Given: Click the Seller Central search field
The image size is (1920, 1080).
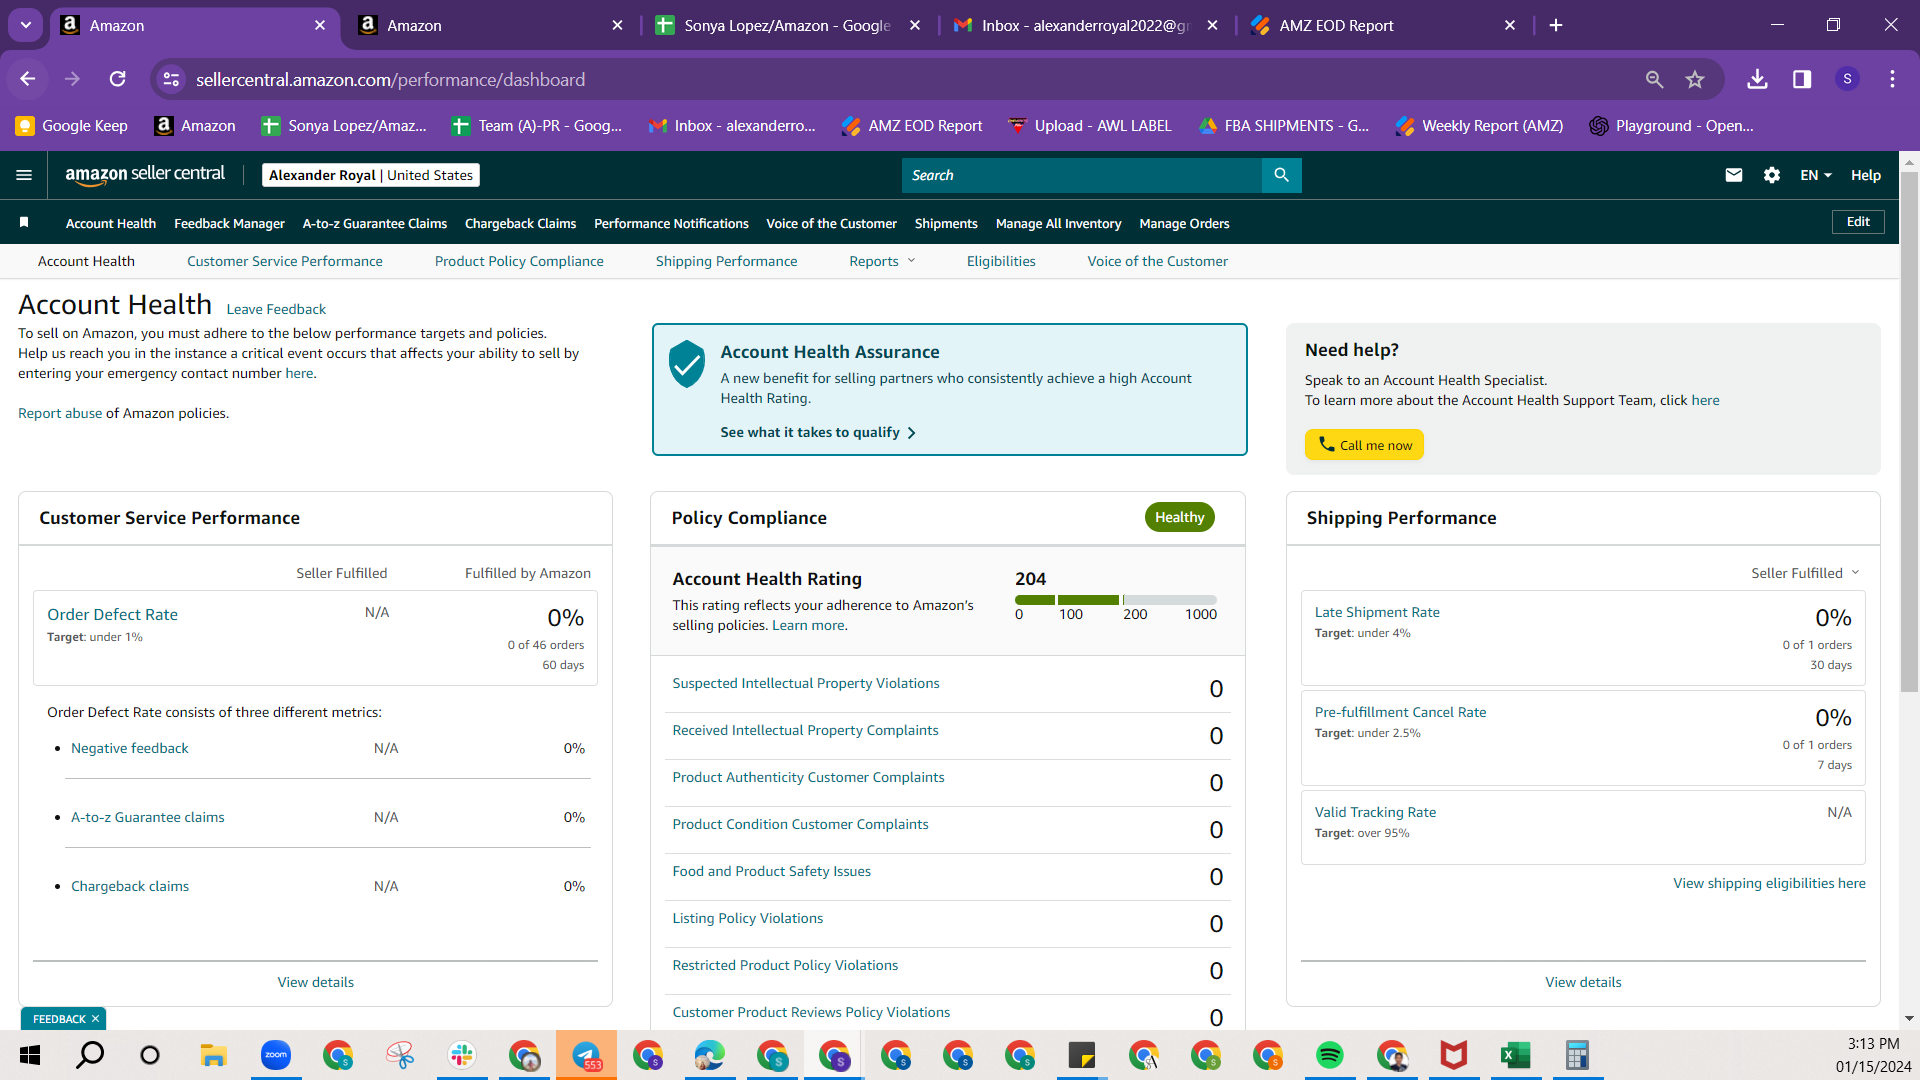Looking at the screenshot, I should coord(1082,175).
